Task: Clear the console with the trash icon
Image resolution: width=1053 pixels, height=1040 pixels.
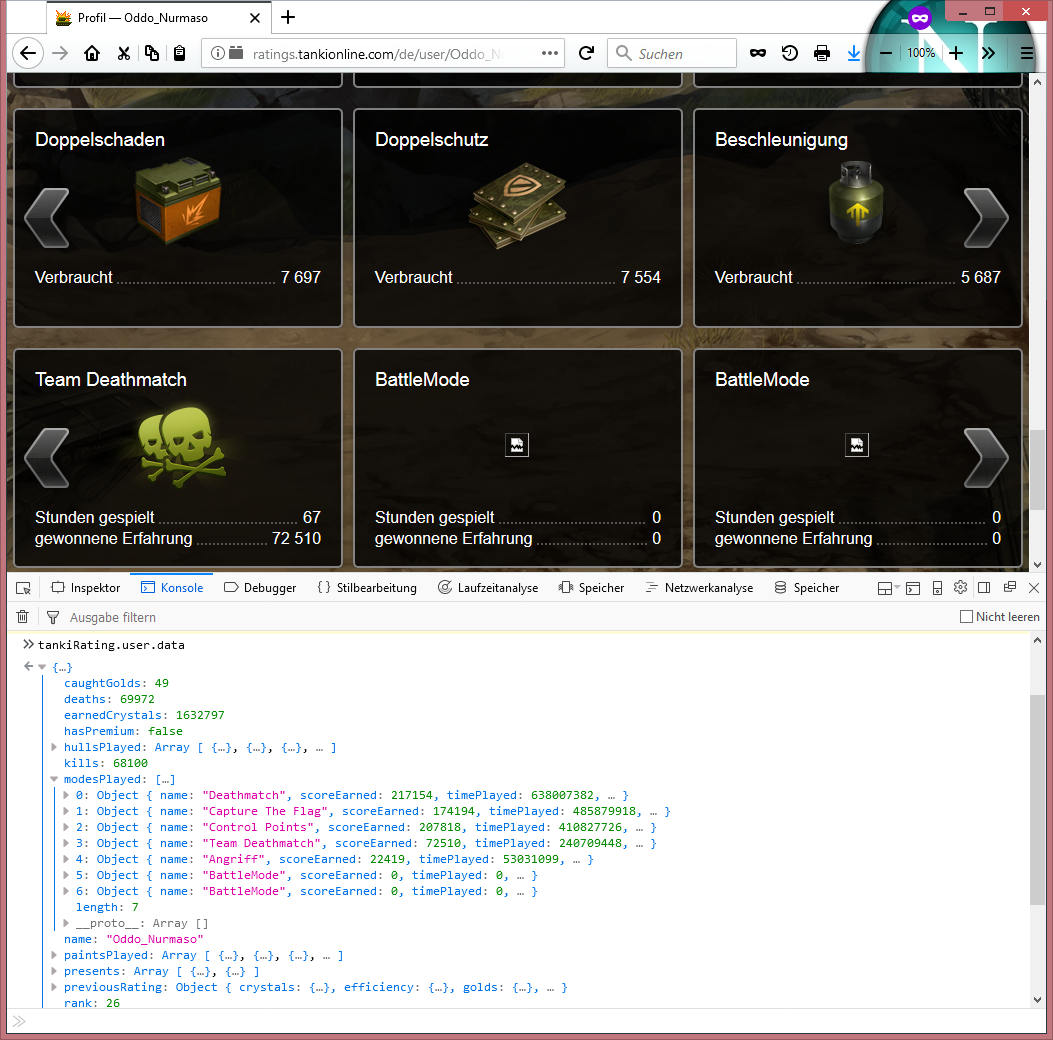Action: (22, 617)
